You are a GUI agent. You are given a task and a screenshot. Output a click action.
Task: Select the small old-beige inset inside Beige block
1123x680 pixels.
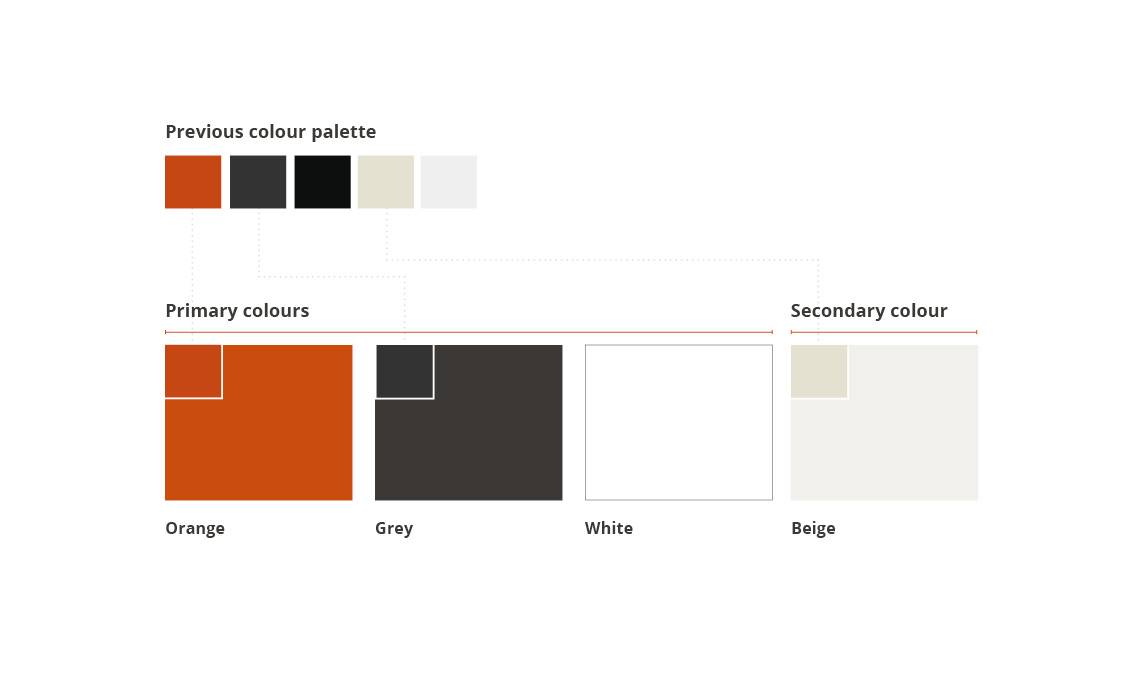(x=819, y=371)
